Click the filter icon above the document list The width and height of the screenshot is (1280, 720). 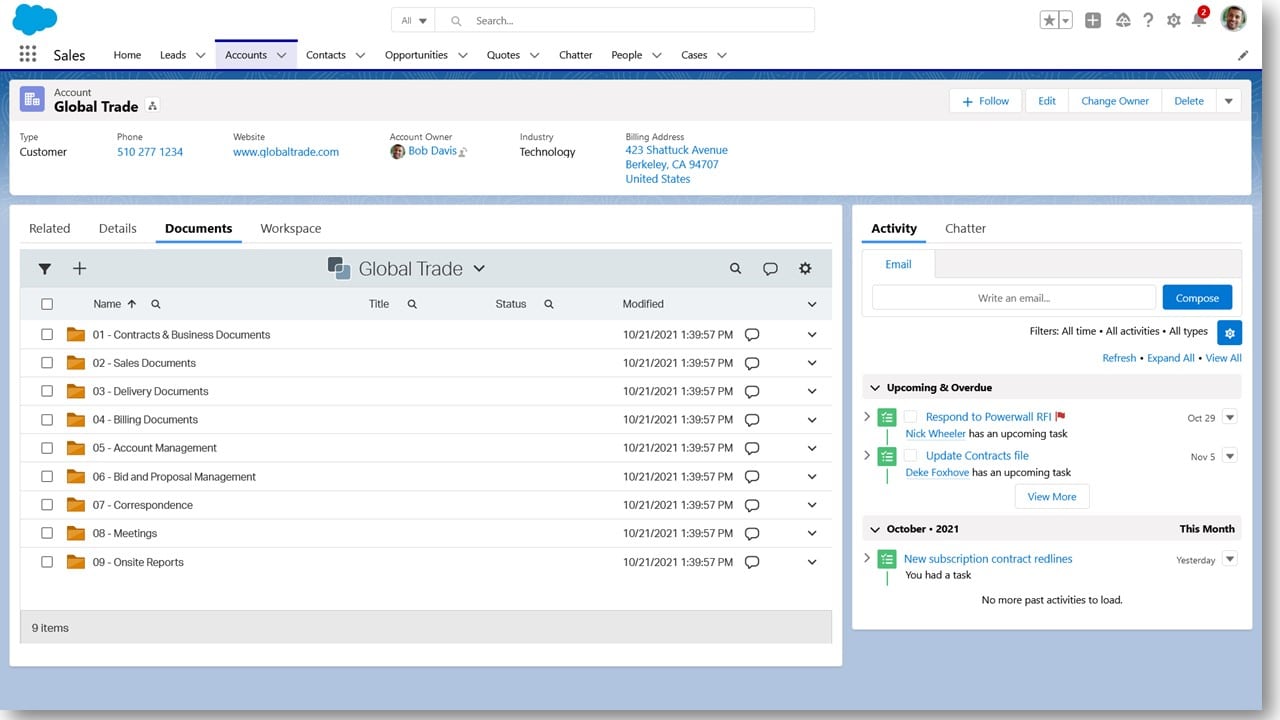[45, 268]
